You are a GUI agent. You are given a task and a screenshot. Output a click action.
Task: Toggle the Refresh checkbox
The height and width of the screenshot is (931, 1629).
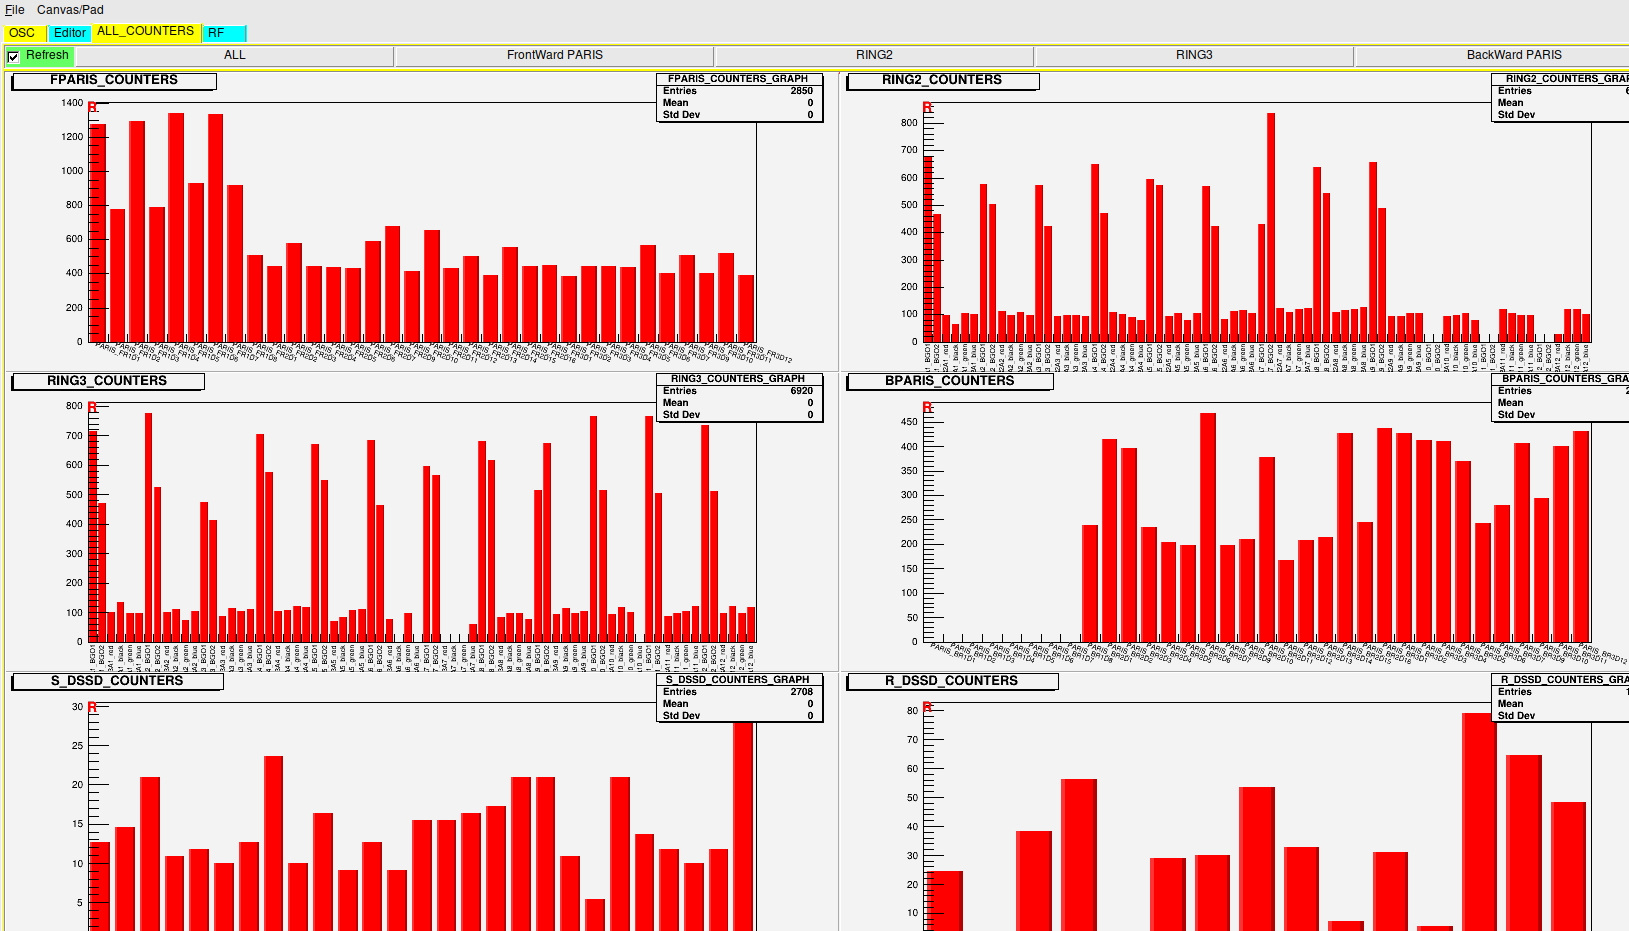[x=13, y=56]
